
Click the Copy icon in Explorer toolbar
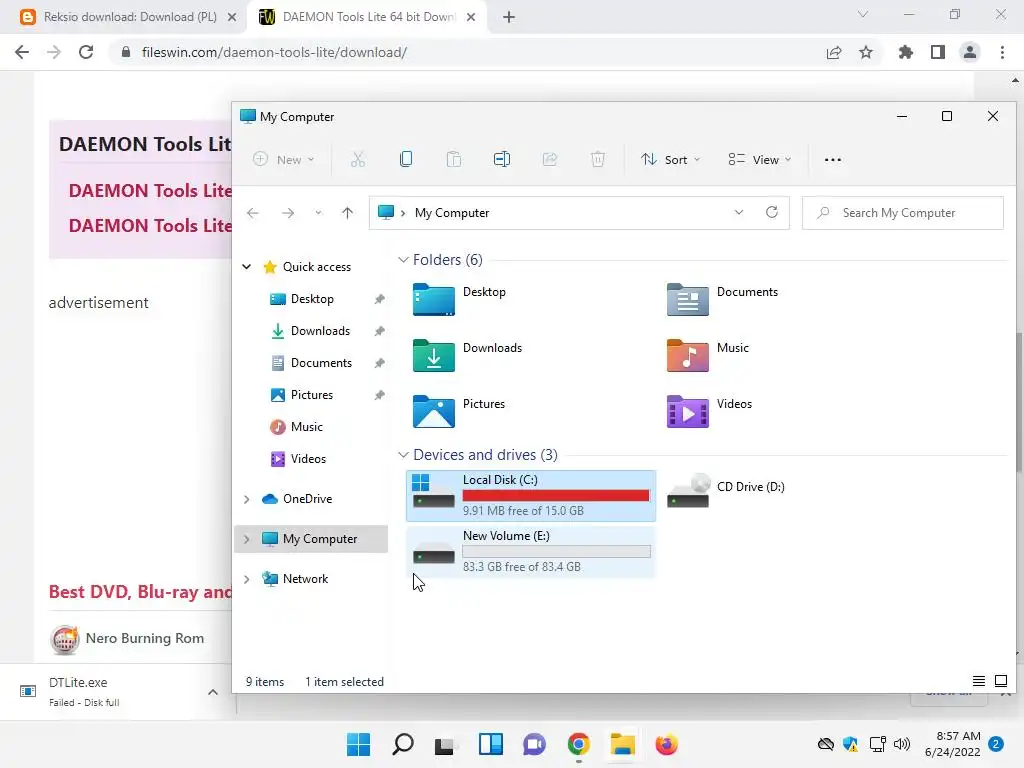tap(406, 159)
